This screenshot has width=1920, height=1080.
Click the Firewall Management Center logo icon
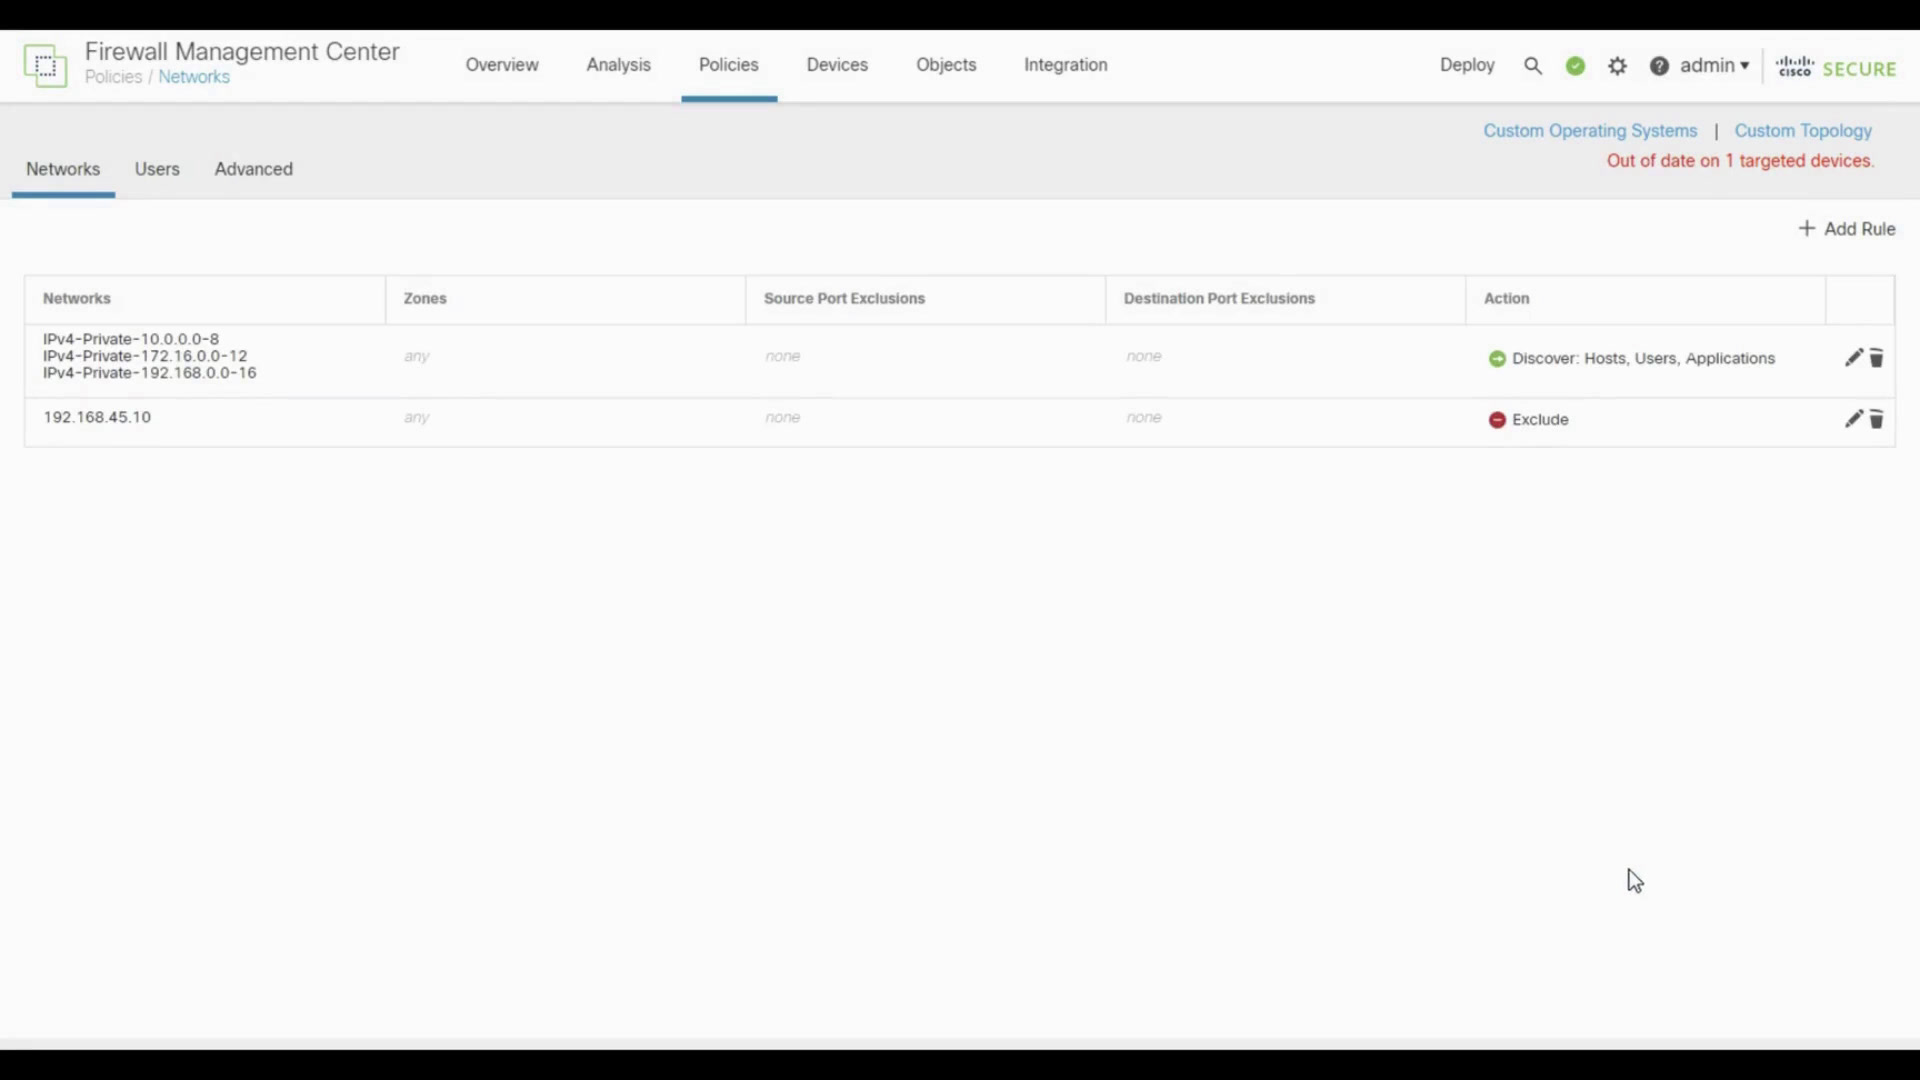45,65
